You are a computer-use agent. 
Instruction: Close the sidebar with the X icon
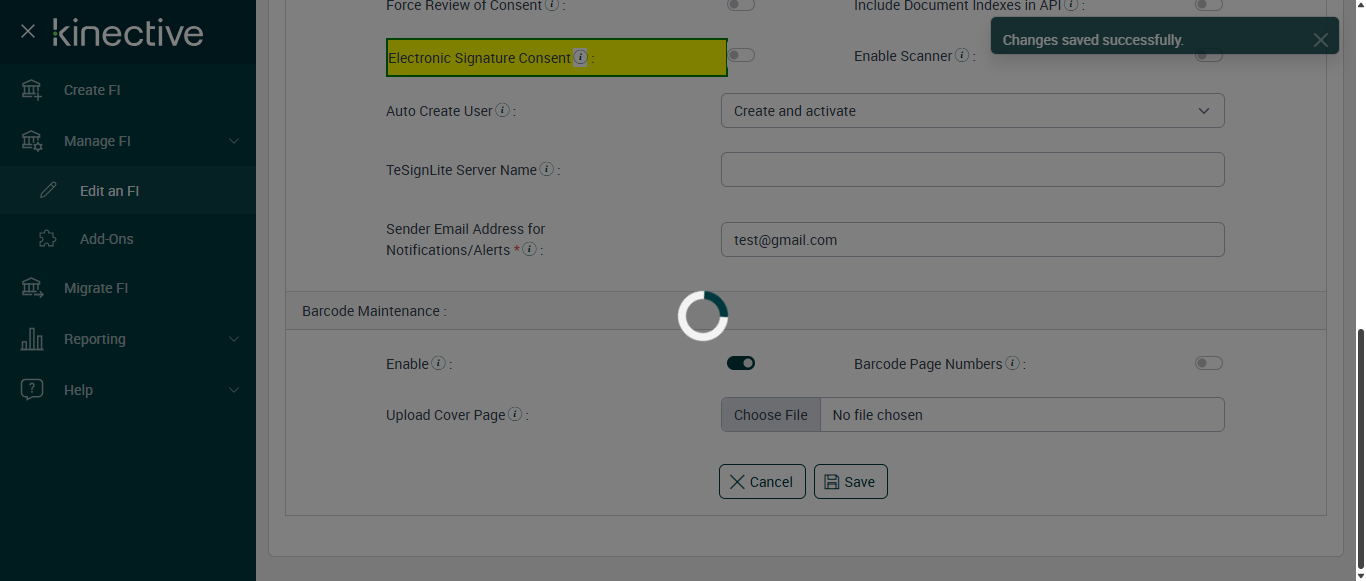[28, 32]
